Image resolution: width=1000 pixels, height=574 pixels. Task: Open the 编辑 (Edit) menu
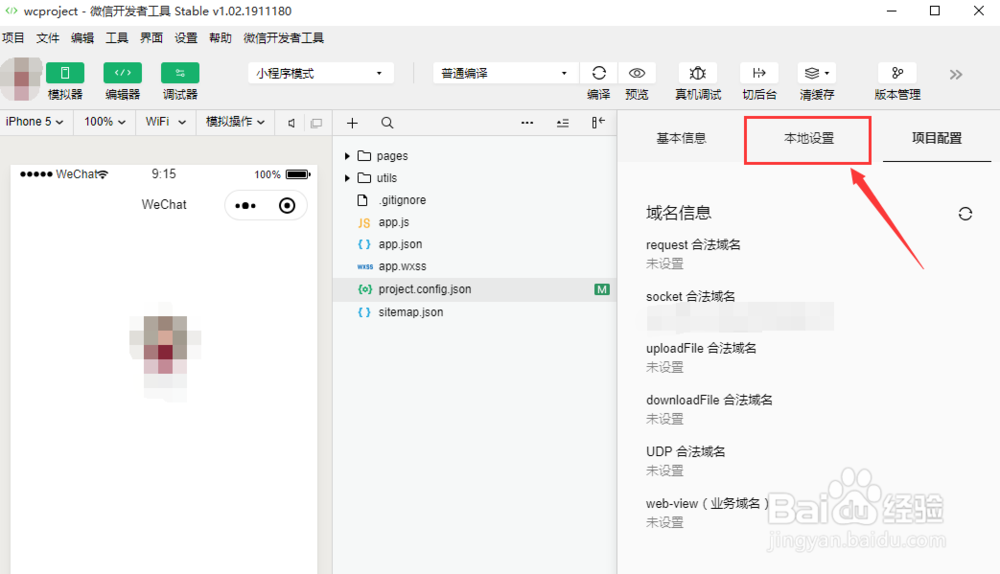point(82,38)
